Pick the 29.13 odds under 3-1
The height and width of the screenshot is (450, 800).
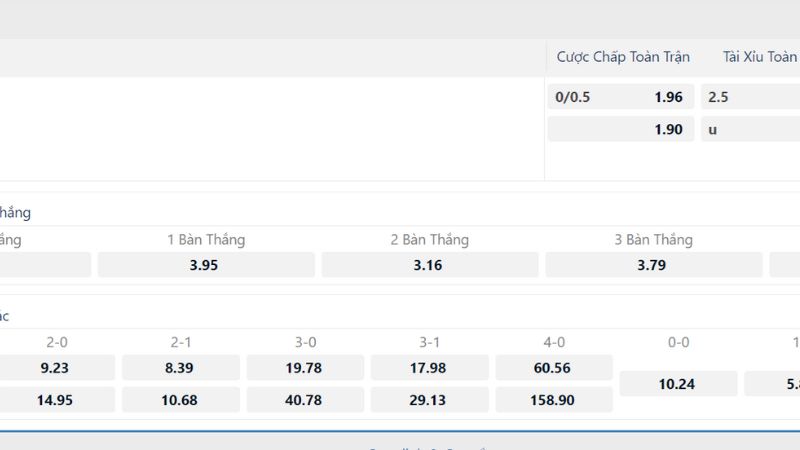coord(430,400)
